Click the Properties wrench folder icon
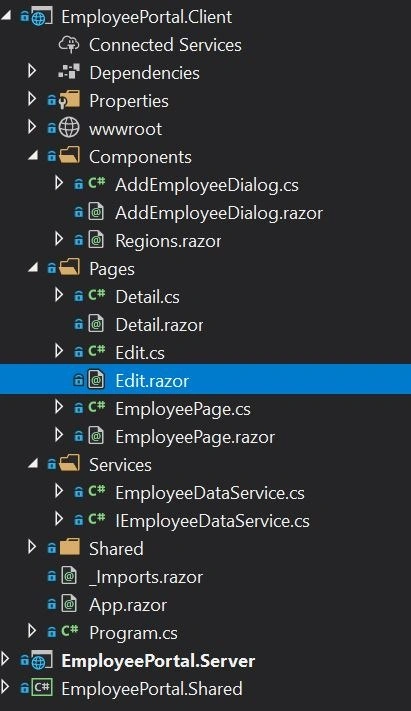This screenshot has height=711, width=411. (69, 100)
